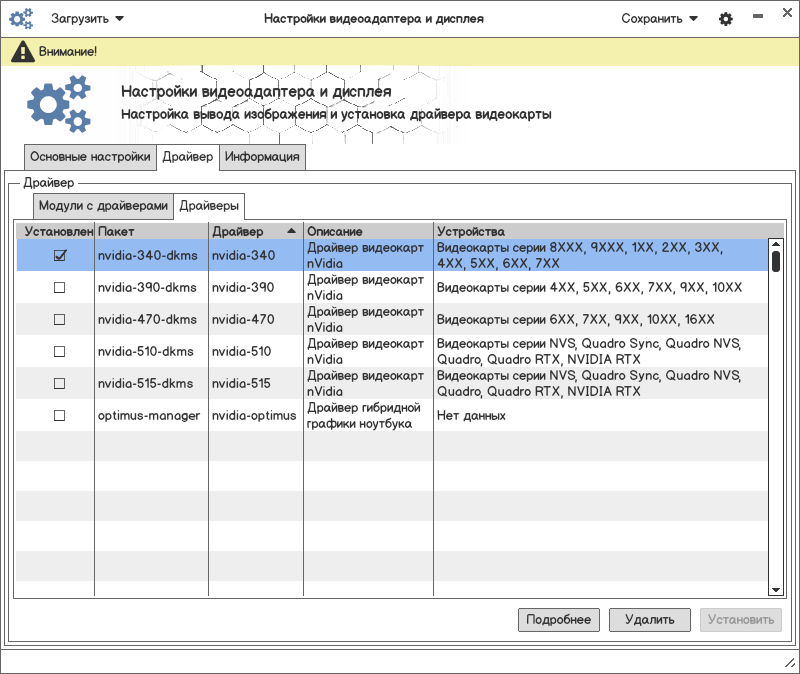Open settings gear icon in title bar
This screenshot has width=800, height=674.
726,19
